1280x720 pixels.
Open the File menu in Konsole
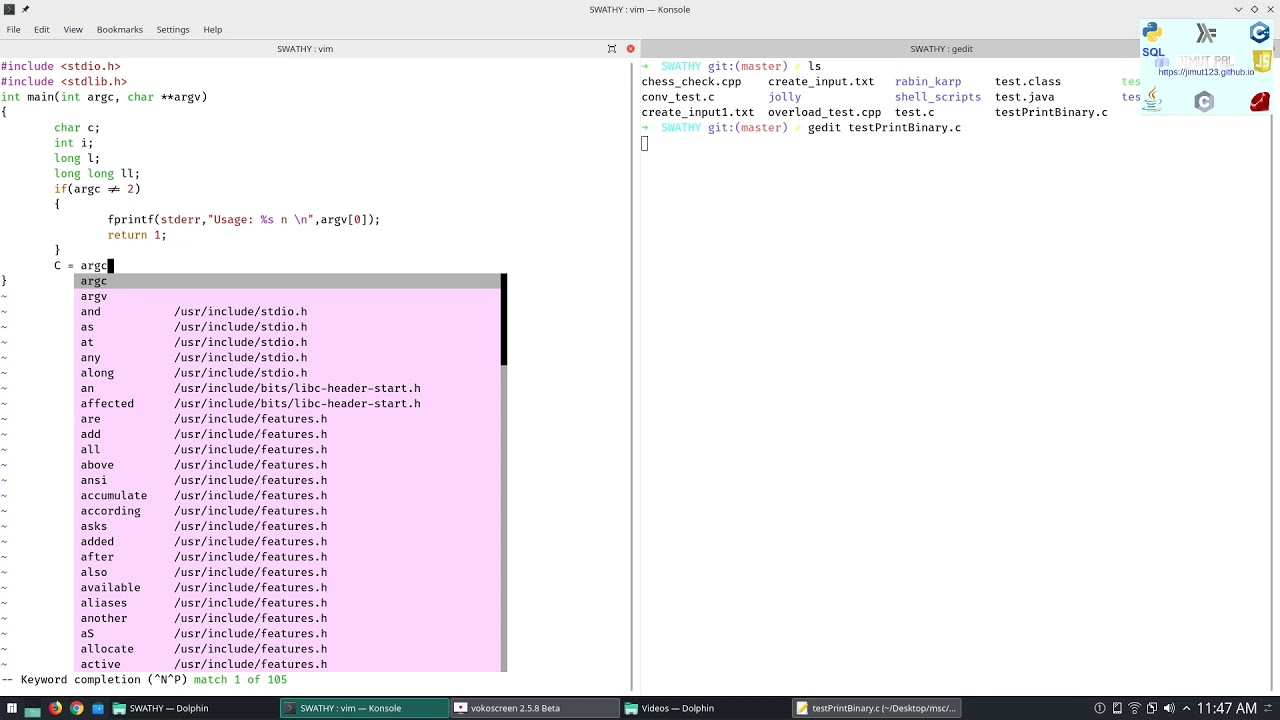pyautogui.click(x=13, y=30)
